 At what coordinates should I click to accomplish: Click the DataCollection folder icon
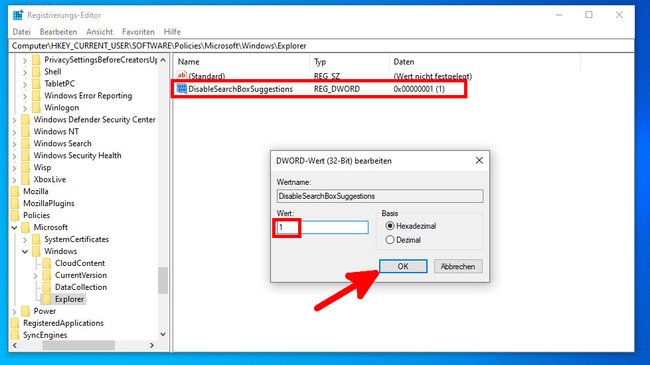pos(47,287)
